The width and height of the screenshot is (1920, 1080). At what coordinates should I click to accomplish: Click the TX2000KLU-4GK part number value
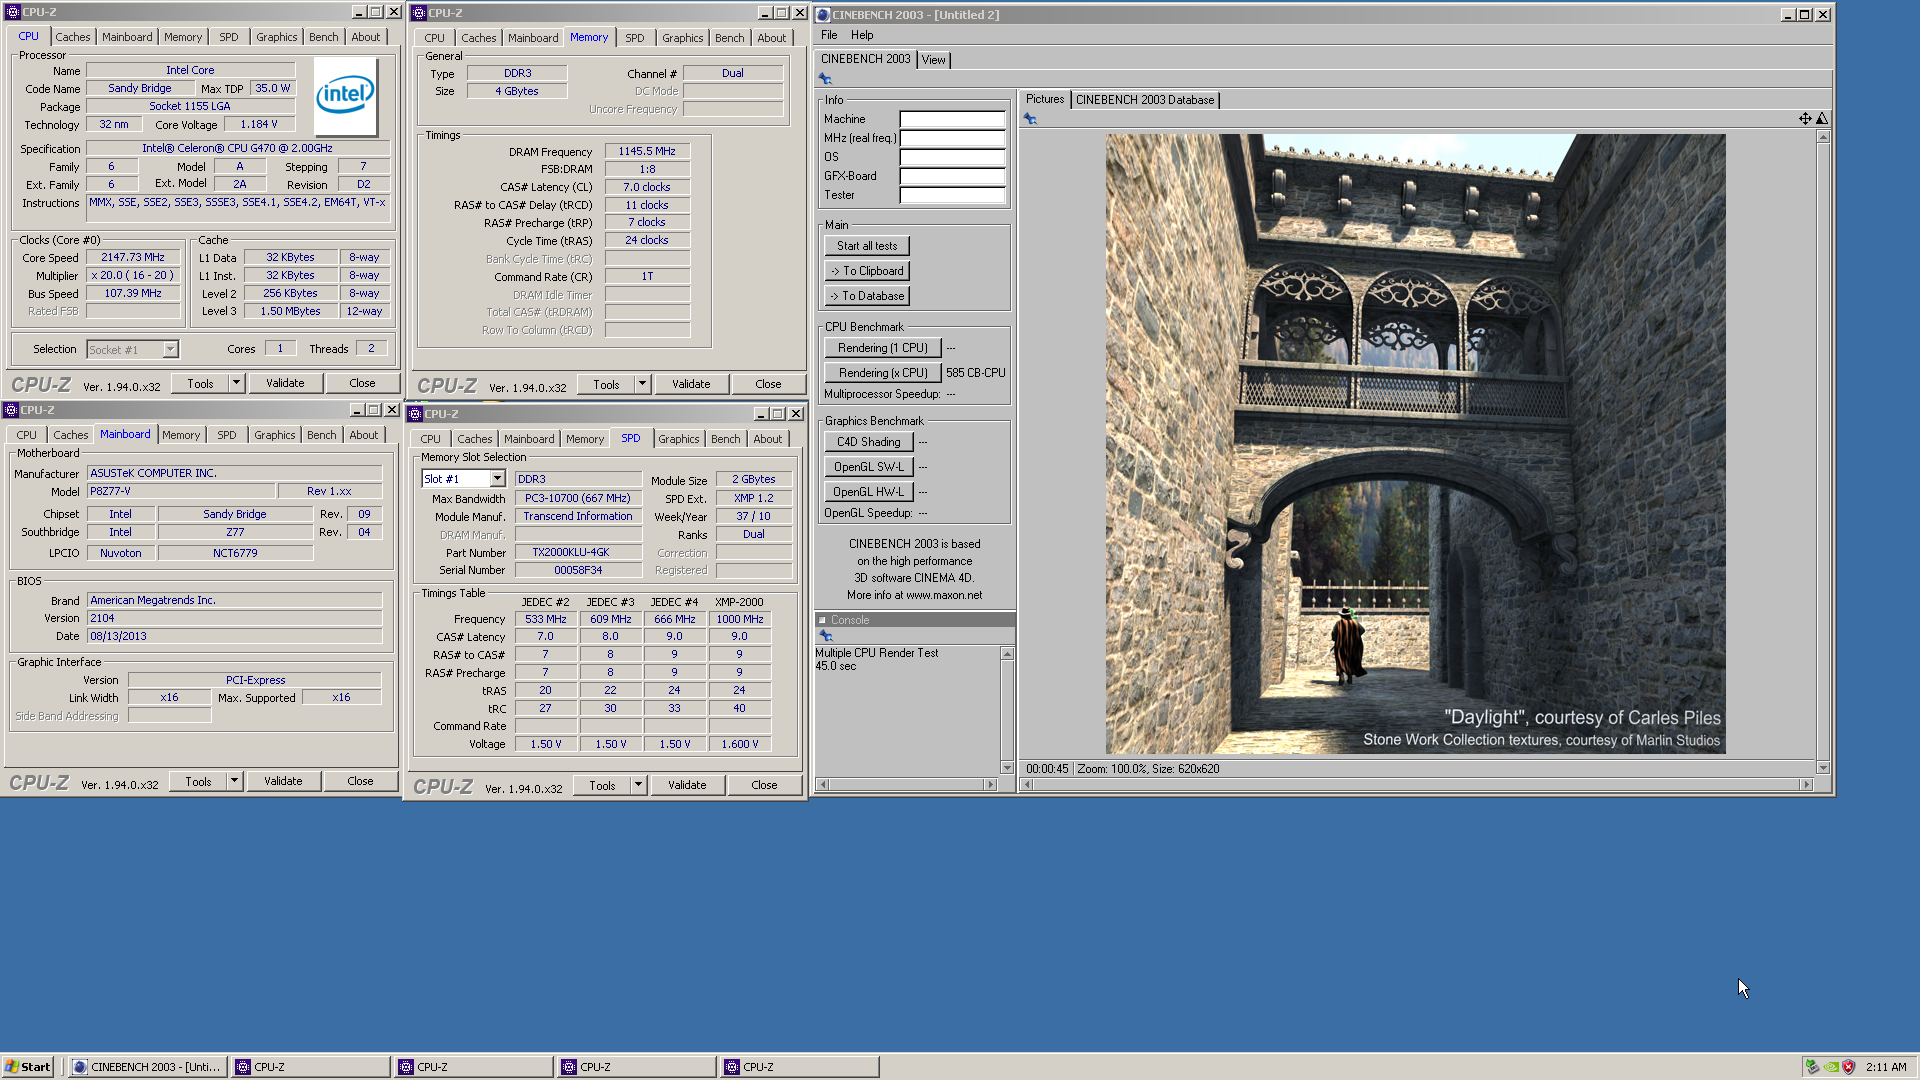pyautogui.click(x=571, y=552)
